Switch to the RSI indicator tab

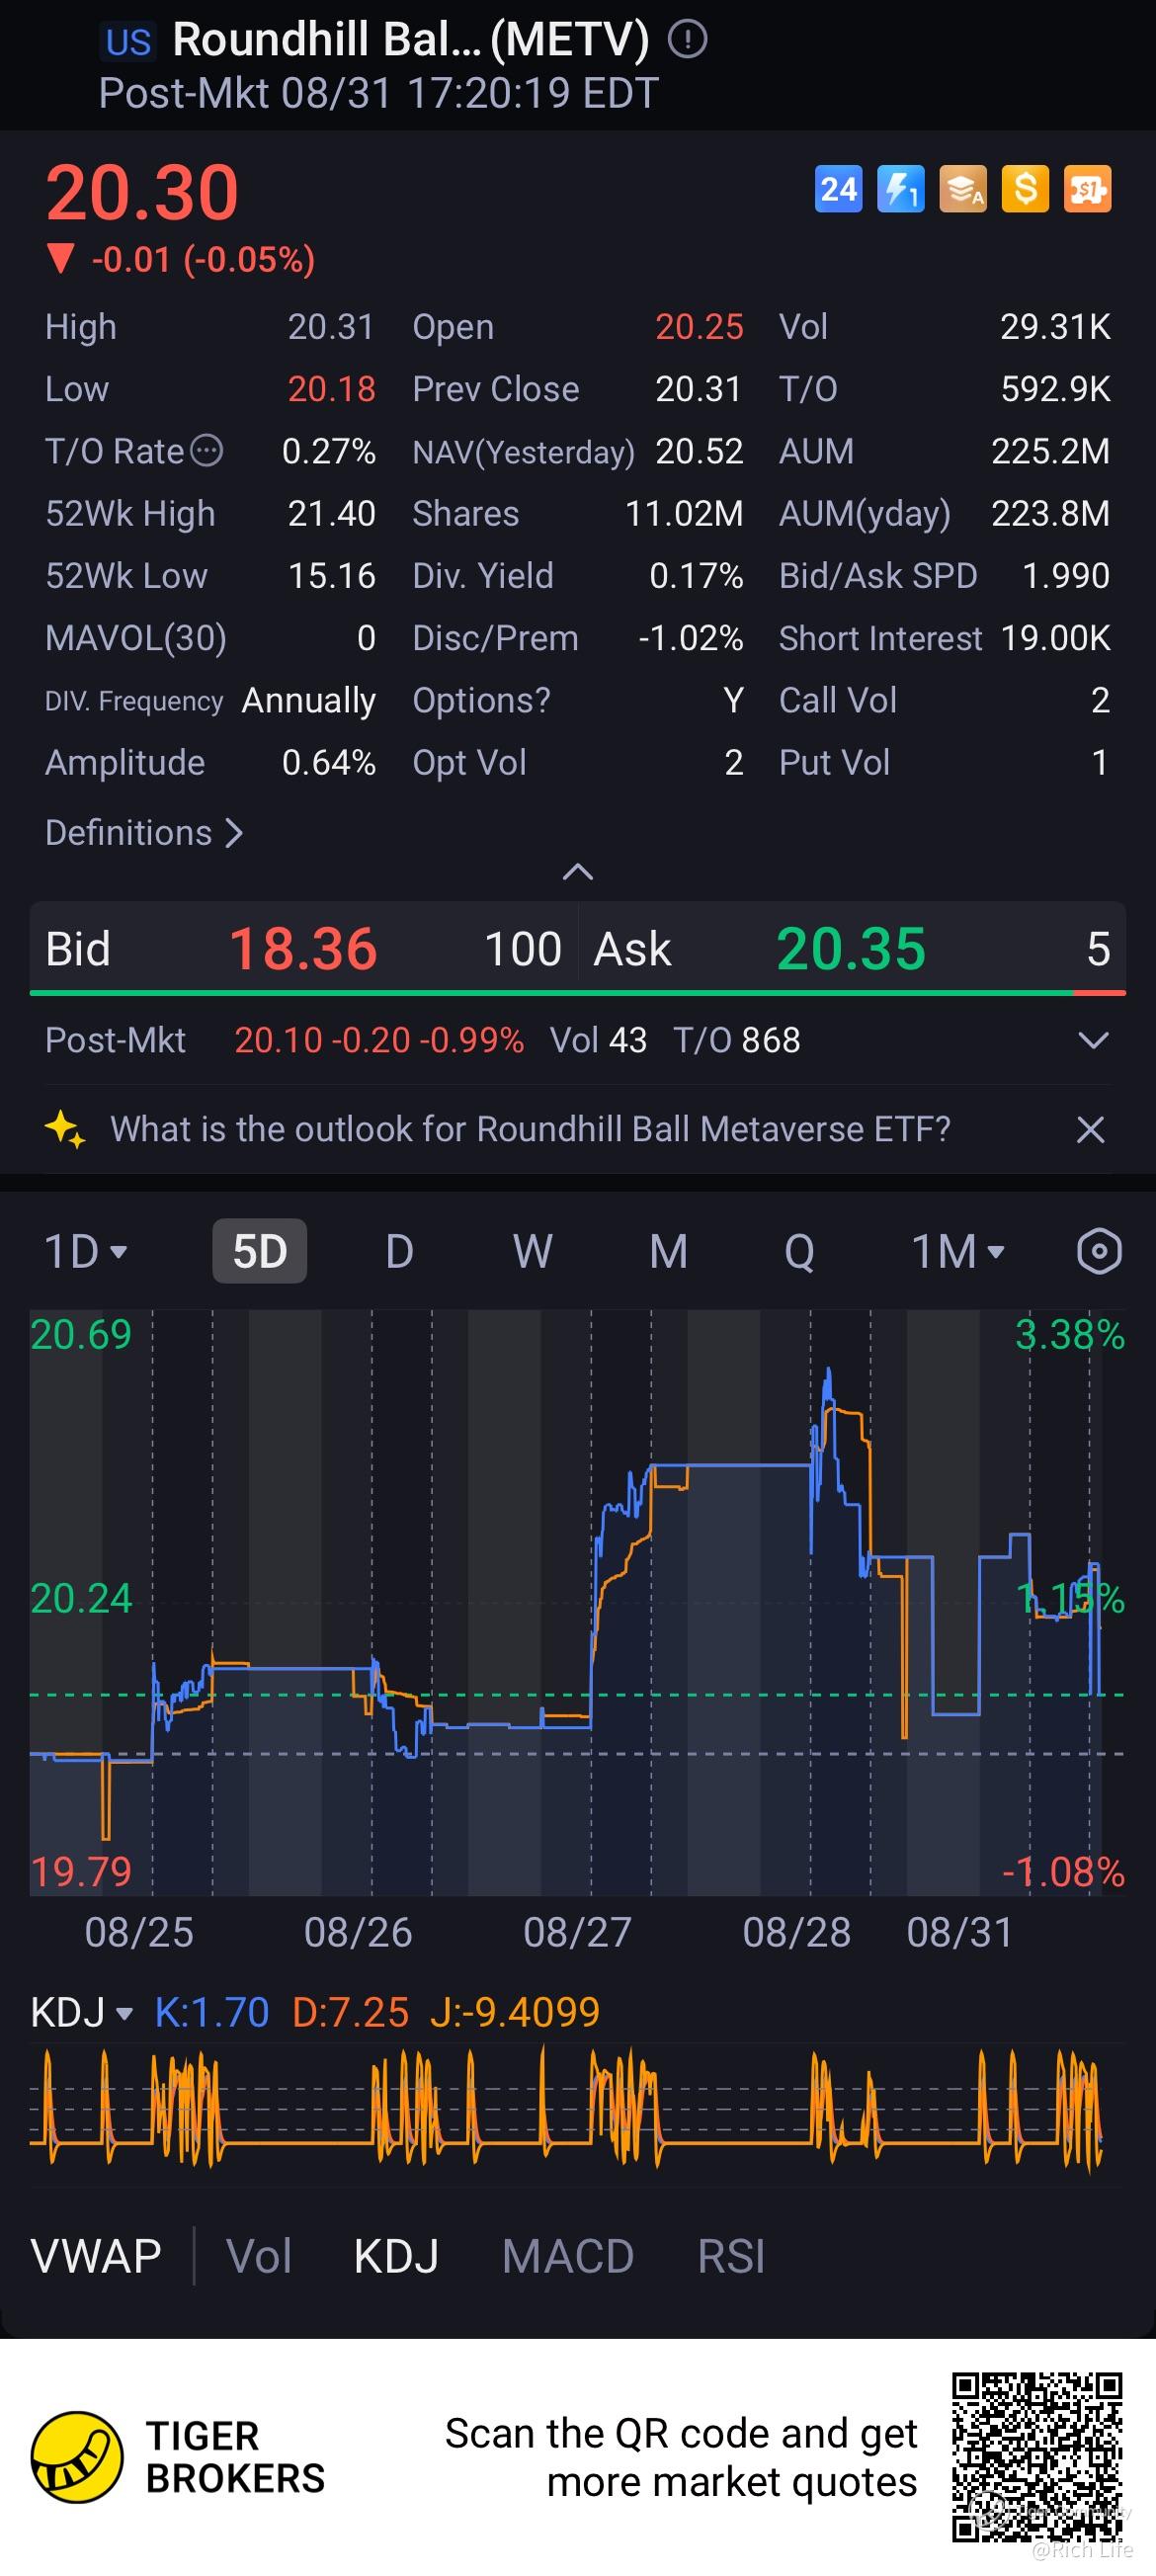click(731, 2256)
